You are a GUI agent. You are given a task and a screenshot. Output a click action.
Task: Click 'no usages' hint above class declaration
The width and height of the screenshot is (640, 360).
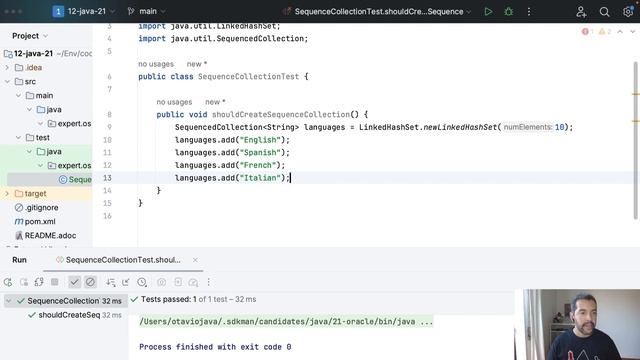[x=156, y=64]
